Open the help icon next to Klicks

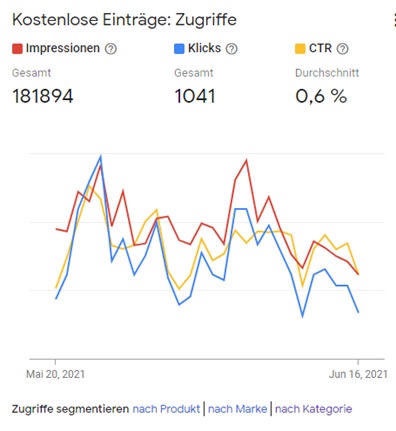(x=231, y=49)
